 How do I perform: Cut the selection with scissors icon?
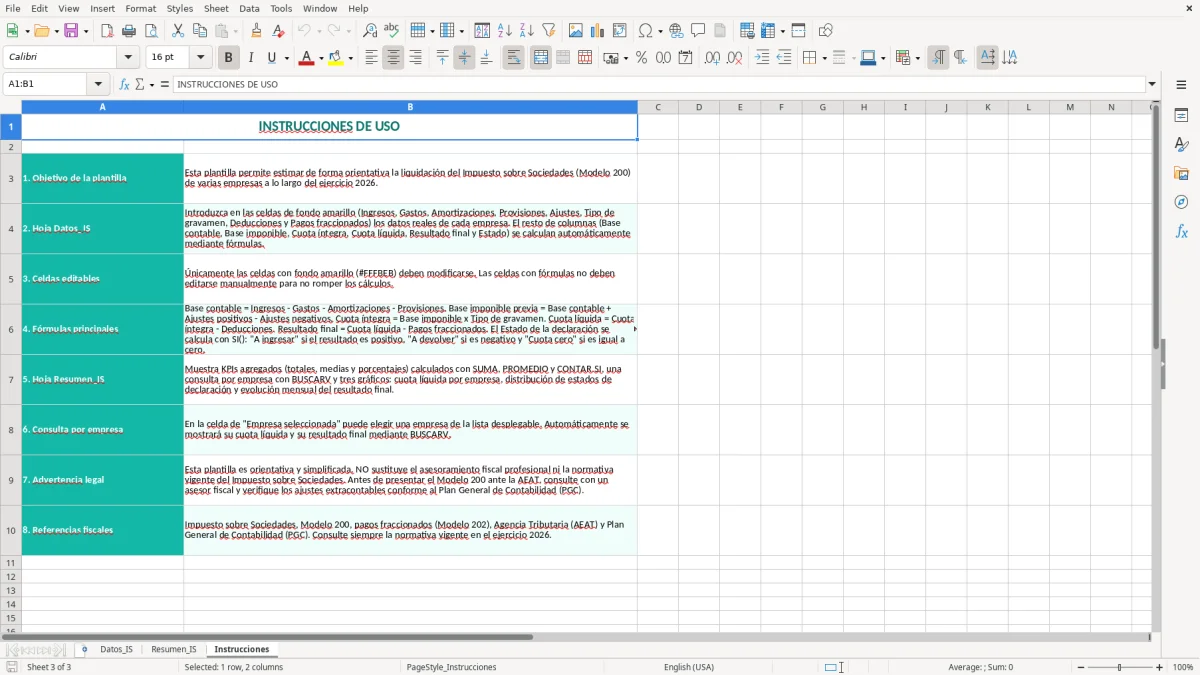tap(178, 31)
